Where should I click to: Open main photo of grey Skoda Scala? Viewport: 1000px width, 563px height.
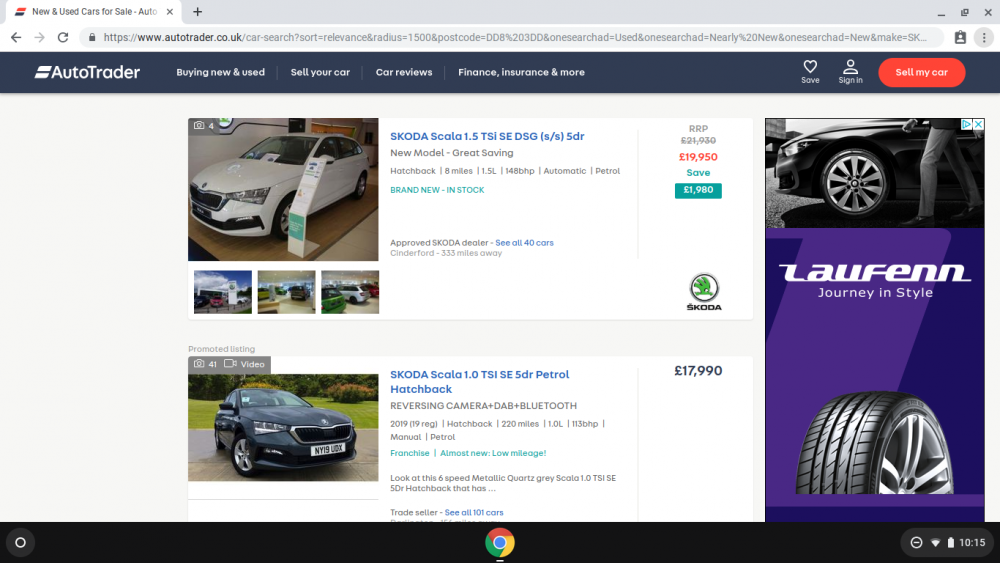(x=283, y=427)
